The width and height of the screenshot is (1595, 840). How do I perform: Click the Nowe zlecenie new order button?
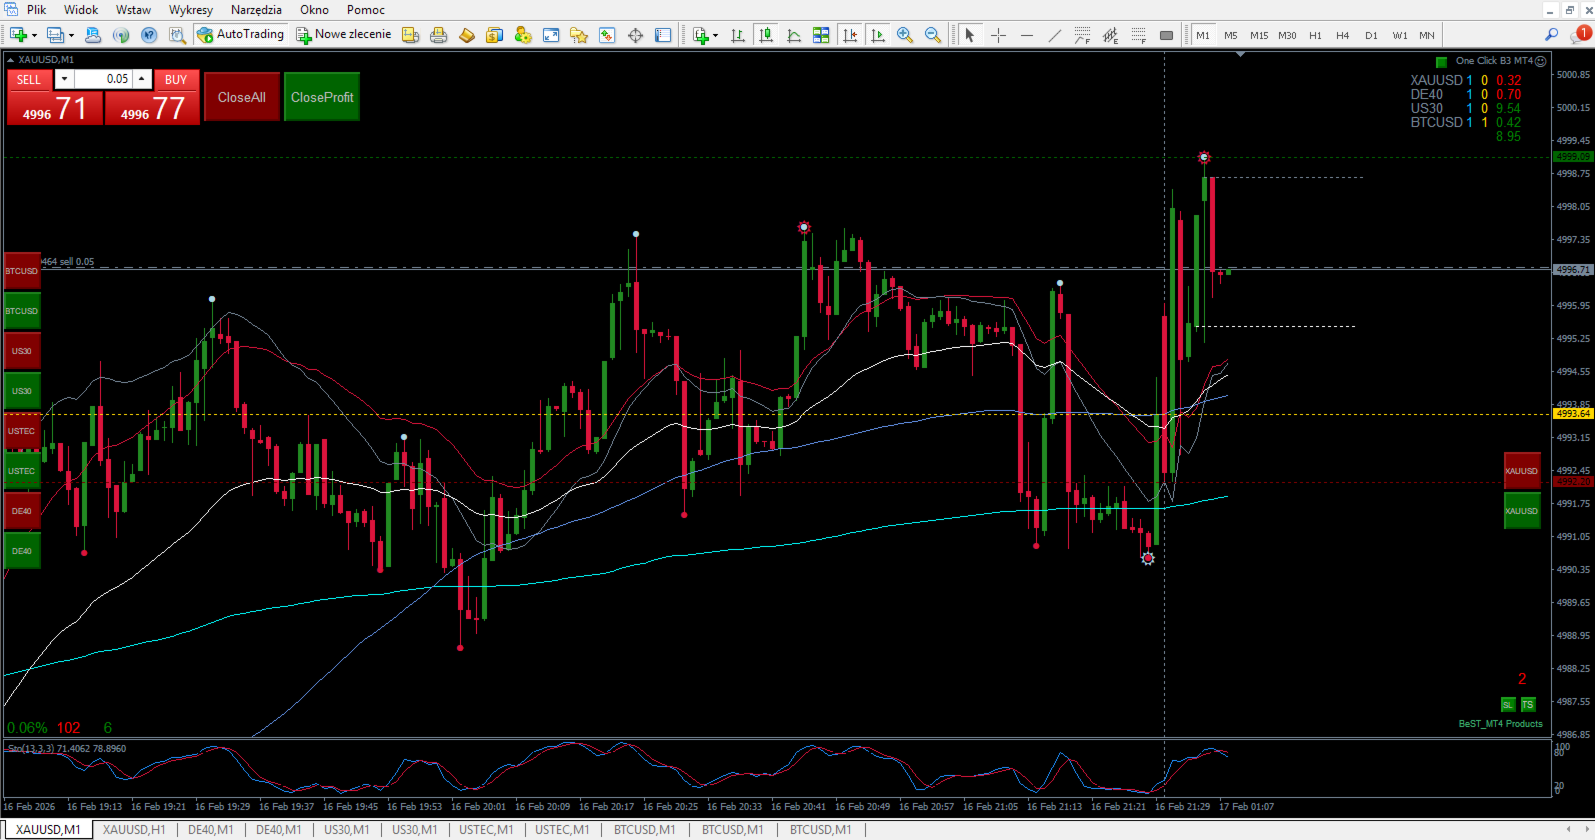344,35
